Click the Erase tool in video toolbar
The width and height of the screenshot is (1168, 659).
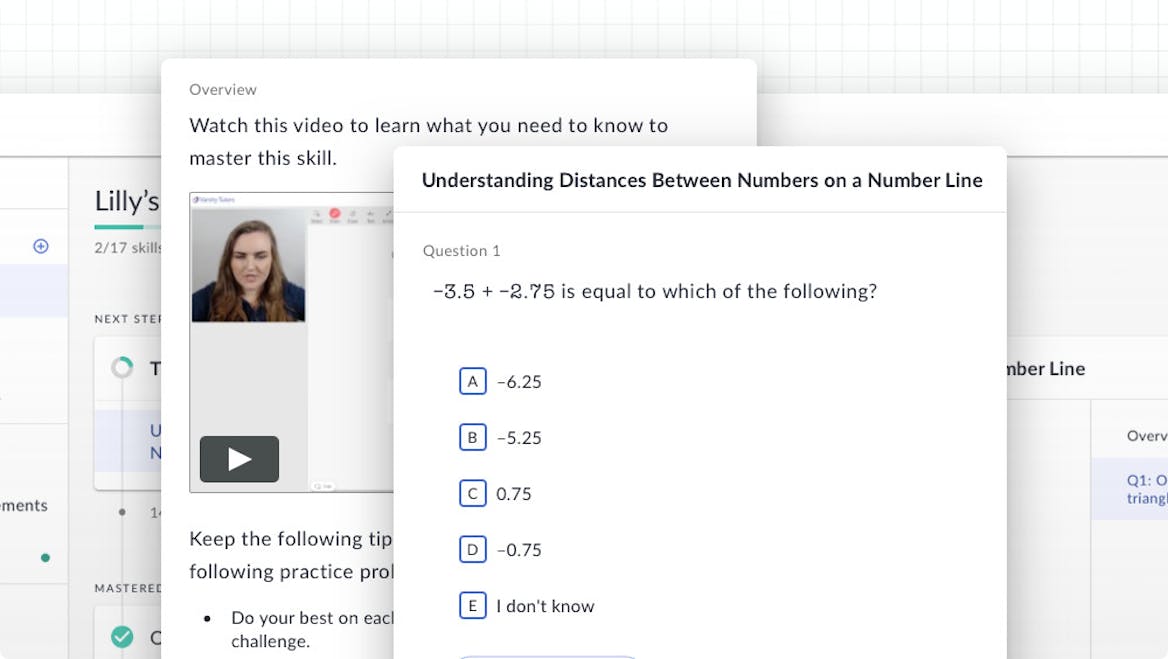353,214
